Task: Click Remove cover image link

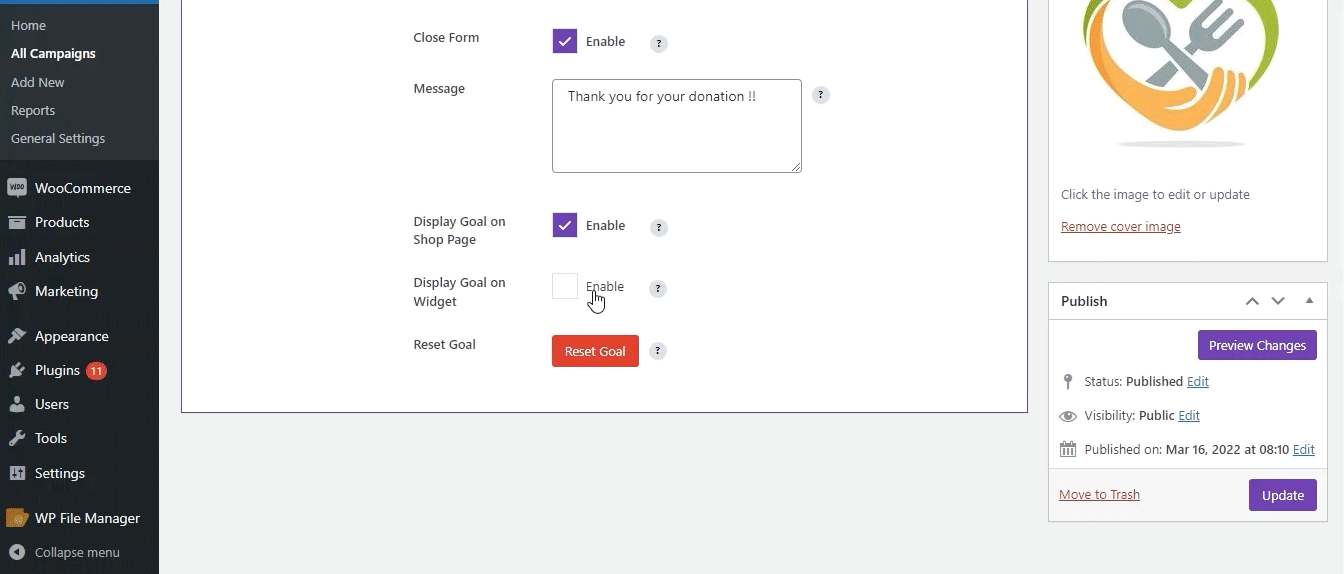Action: 1120,227
